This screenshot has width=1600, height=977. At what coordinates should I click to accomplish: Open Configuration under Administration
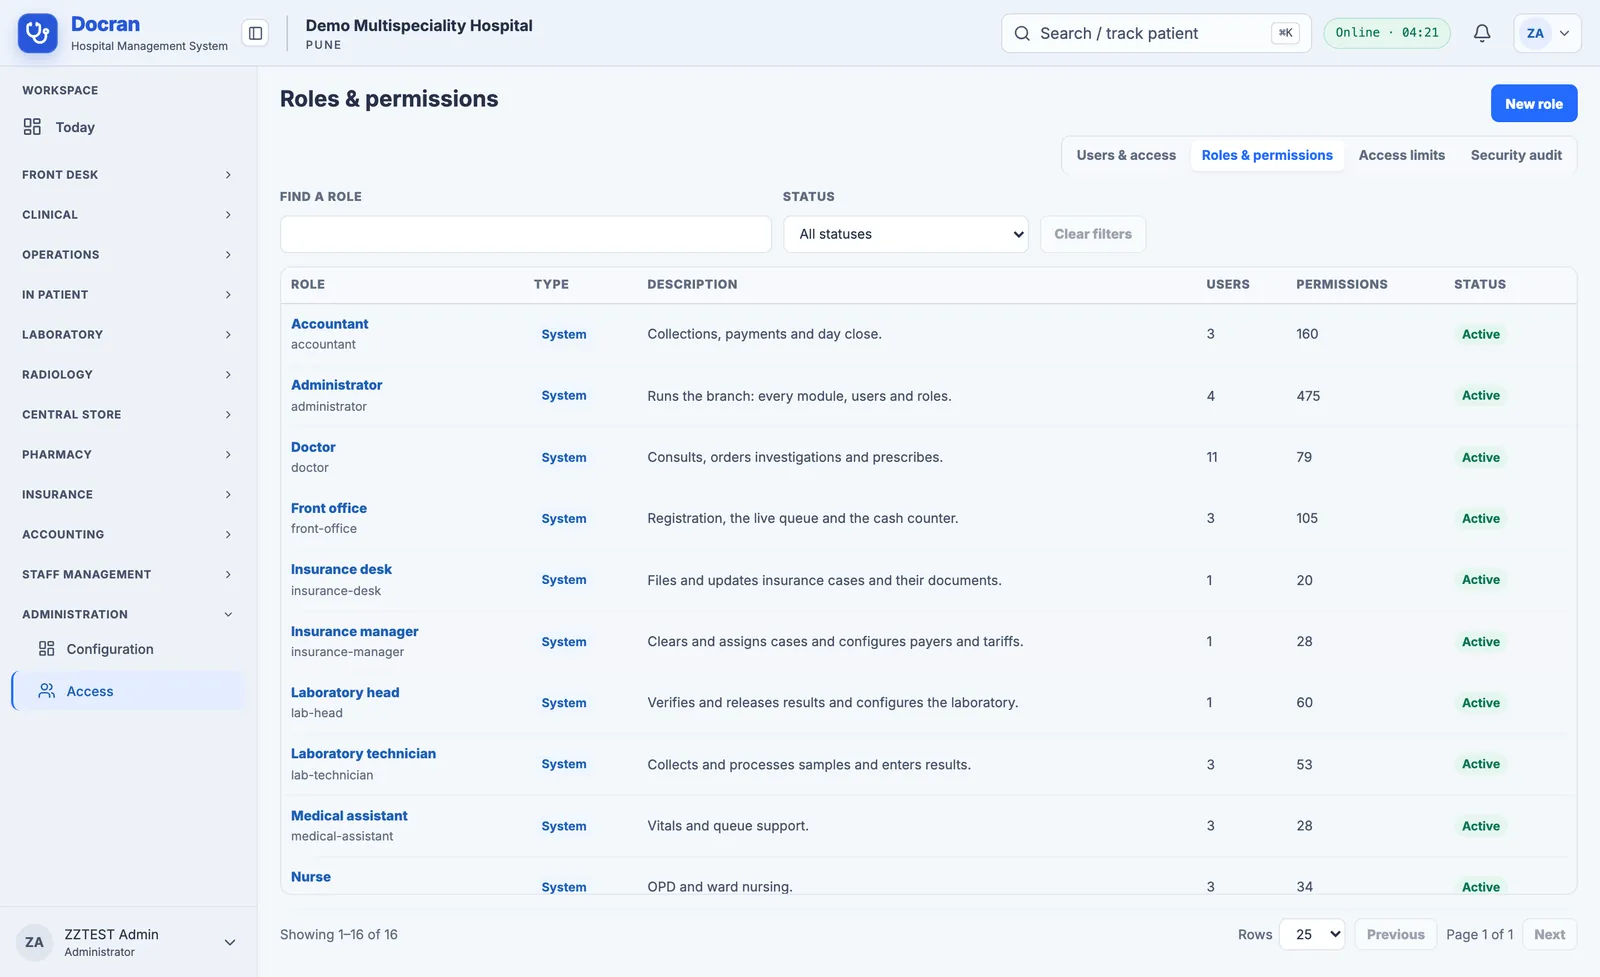coord(128,649)
